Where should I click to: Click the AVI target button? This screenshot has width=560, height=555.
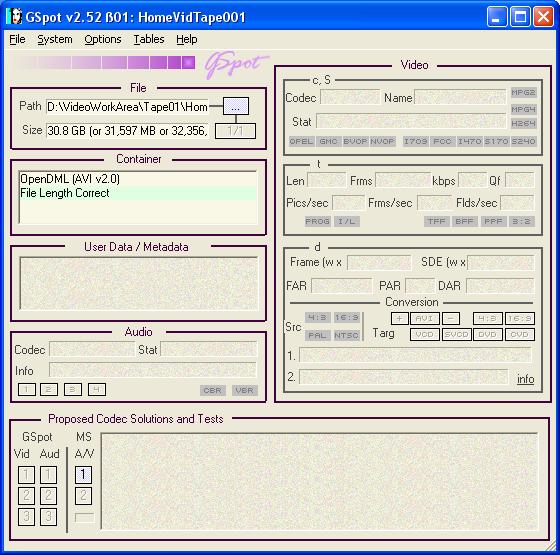pos(425,318)
